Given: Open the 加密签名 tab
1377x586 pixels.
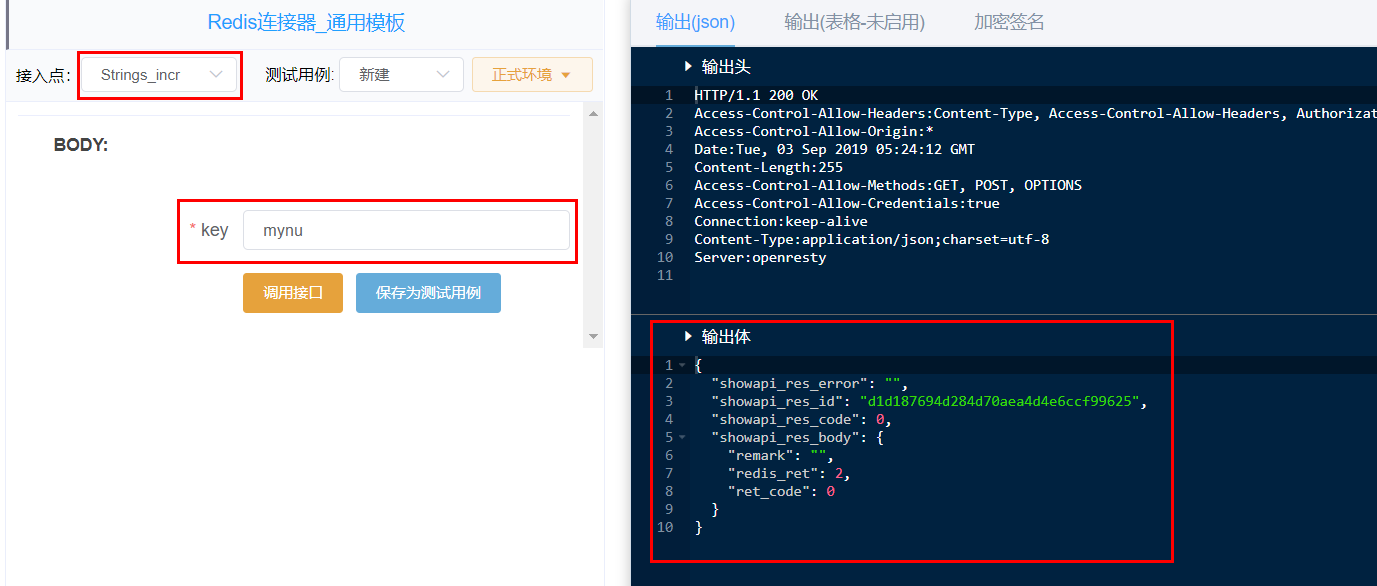Looking at the screenshot, I should pos(1009,23).
